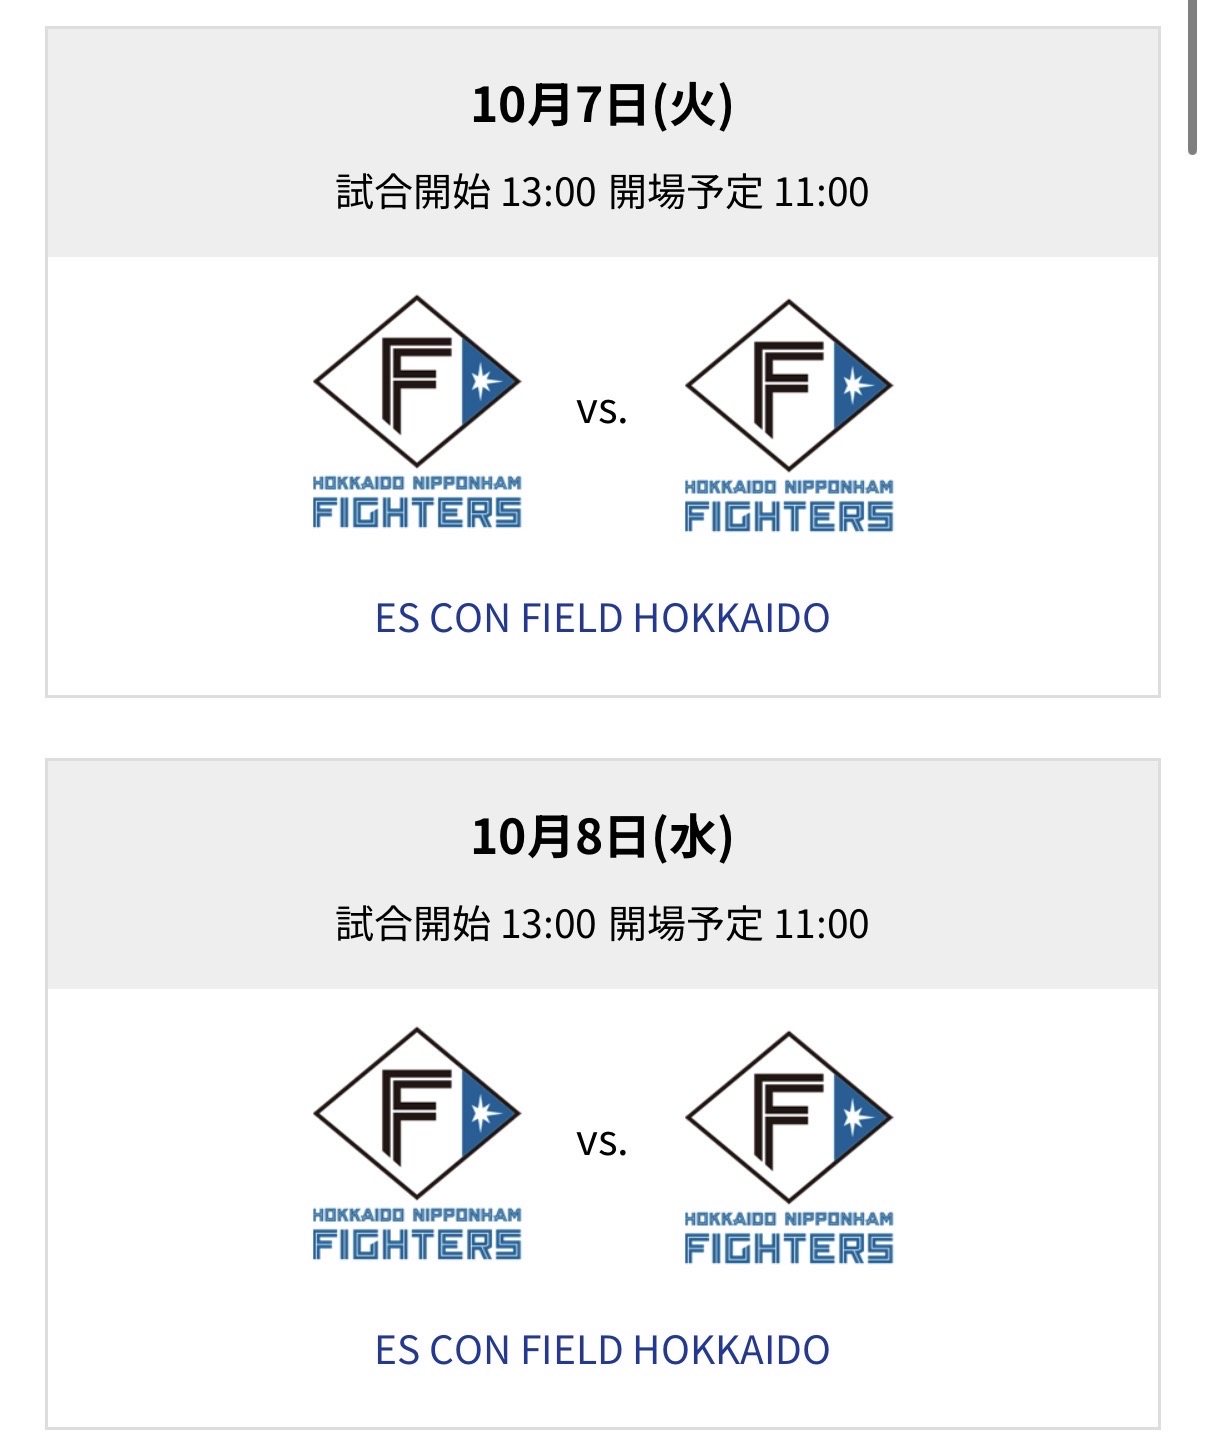The height and width of the screenshot is (1451, 1206).
Task: Open ES CON FIELD HOKKAIDO link for 10月8日
Action: click(x=602, y=1351)
